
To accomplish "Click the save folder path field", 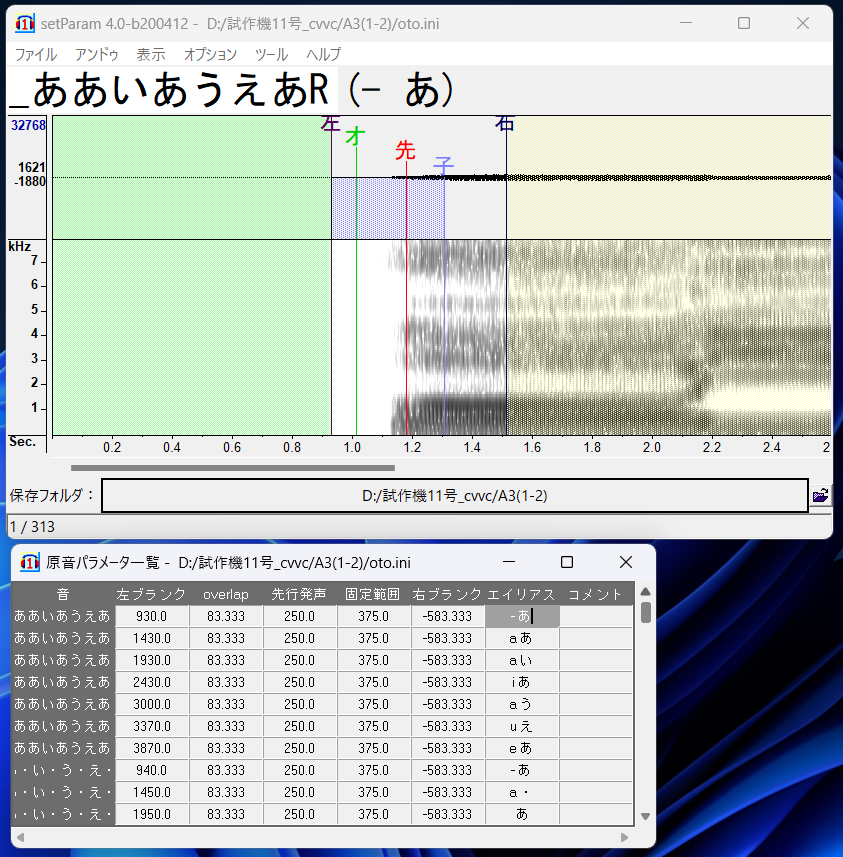I will tap(454, 496).
